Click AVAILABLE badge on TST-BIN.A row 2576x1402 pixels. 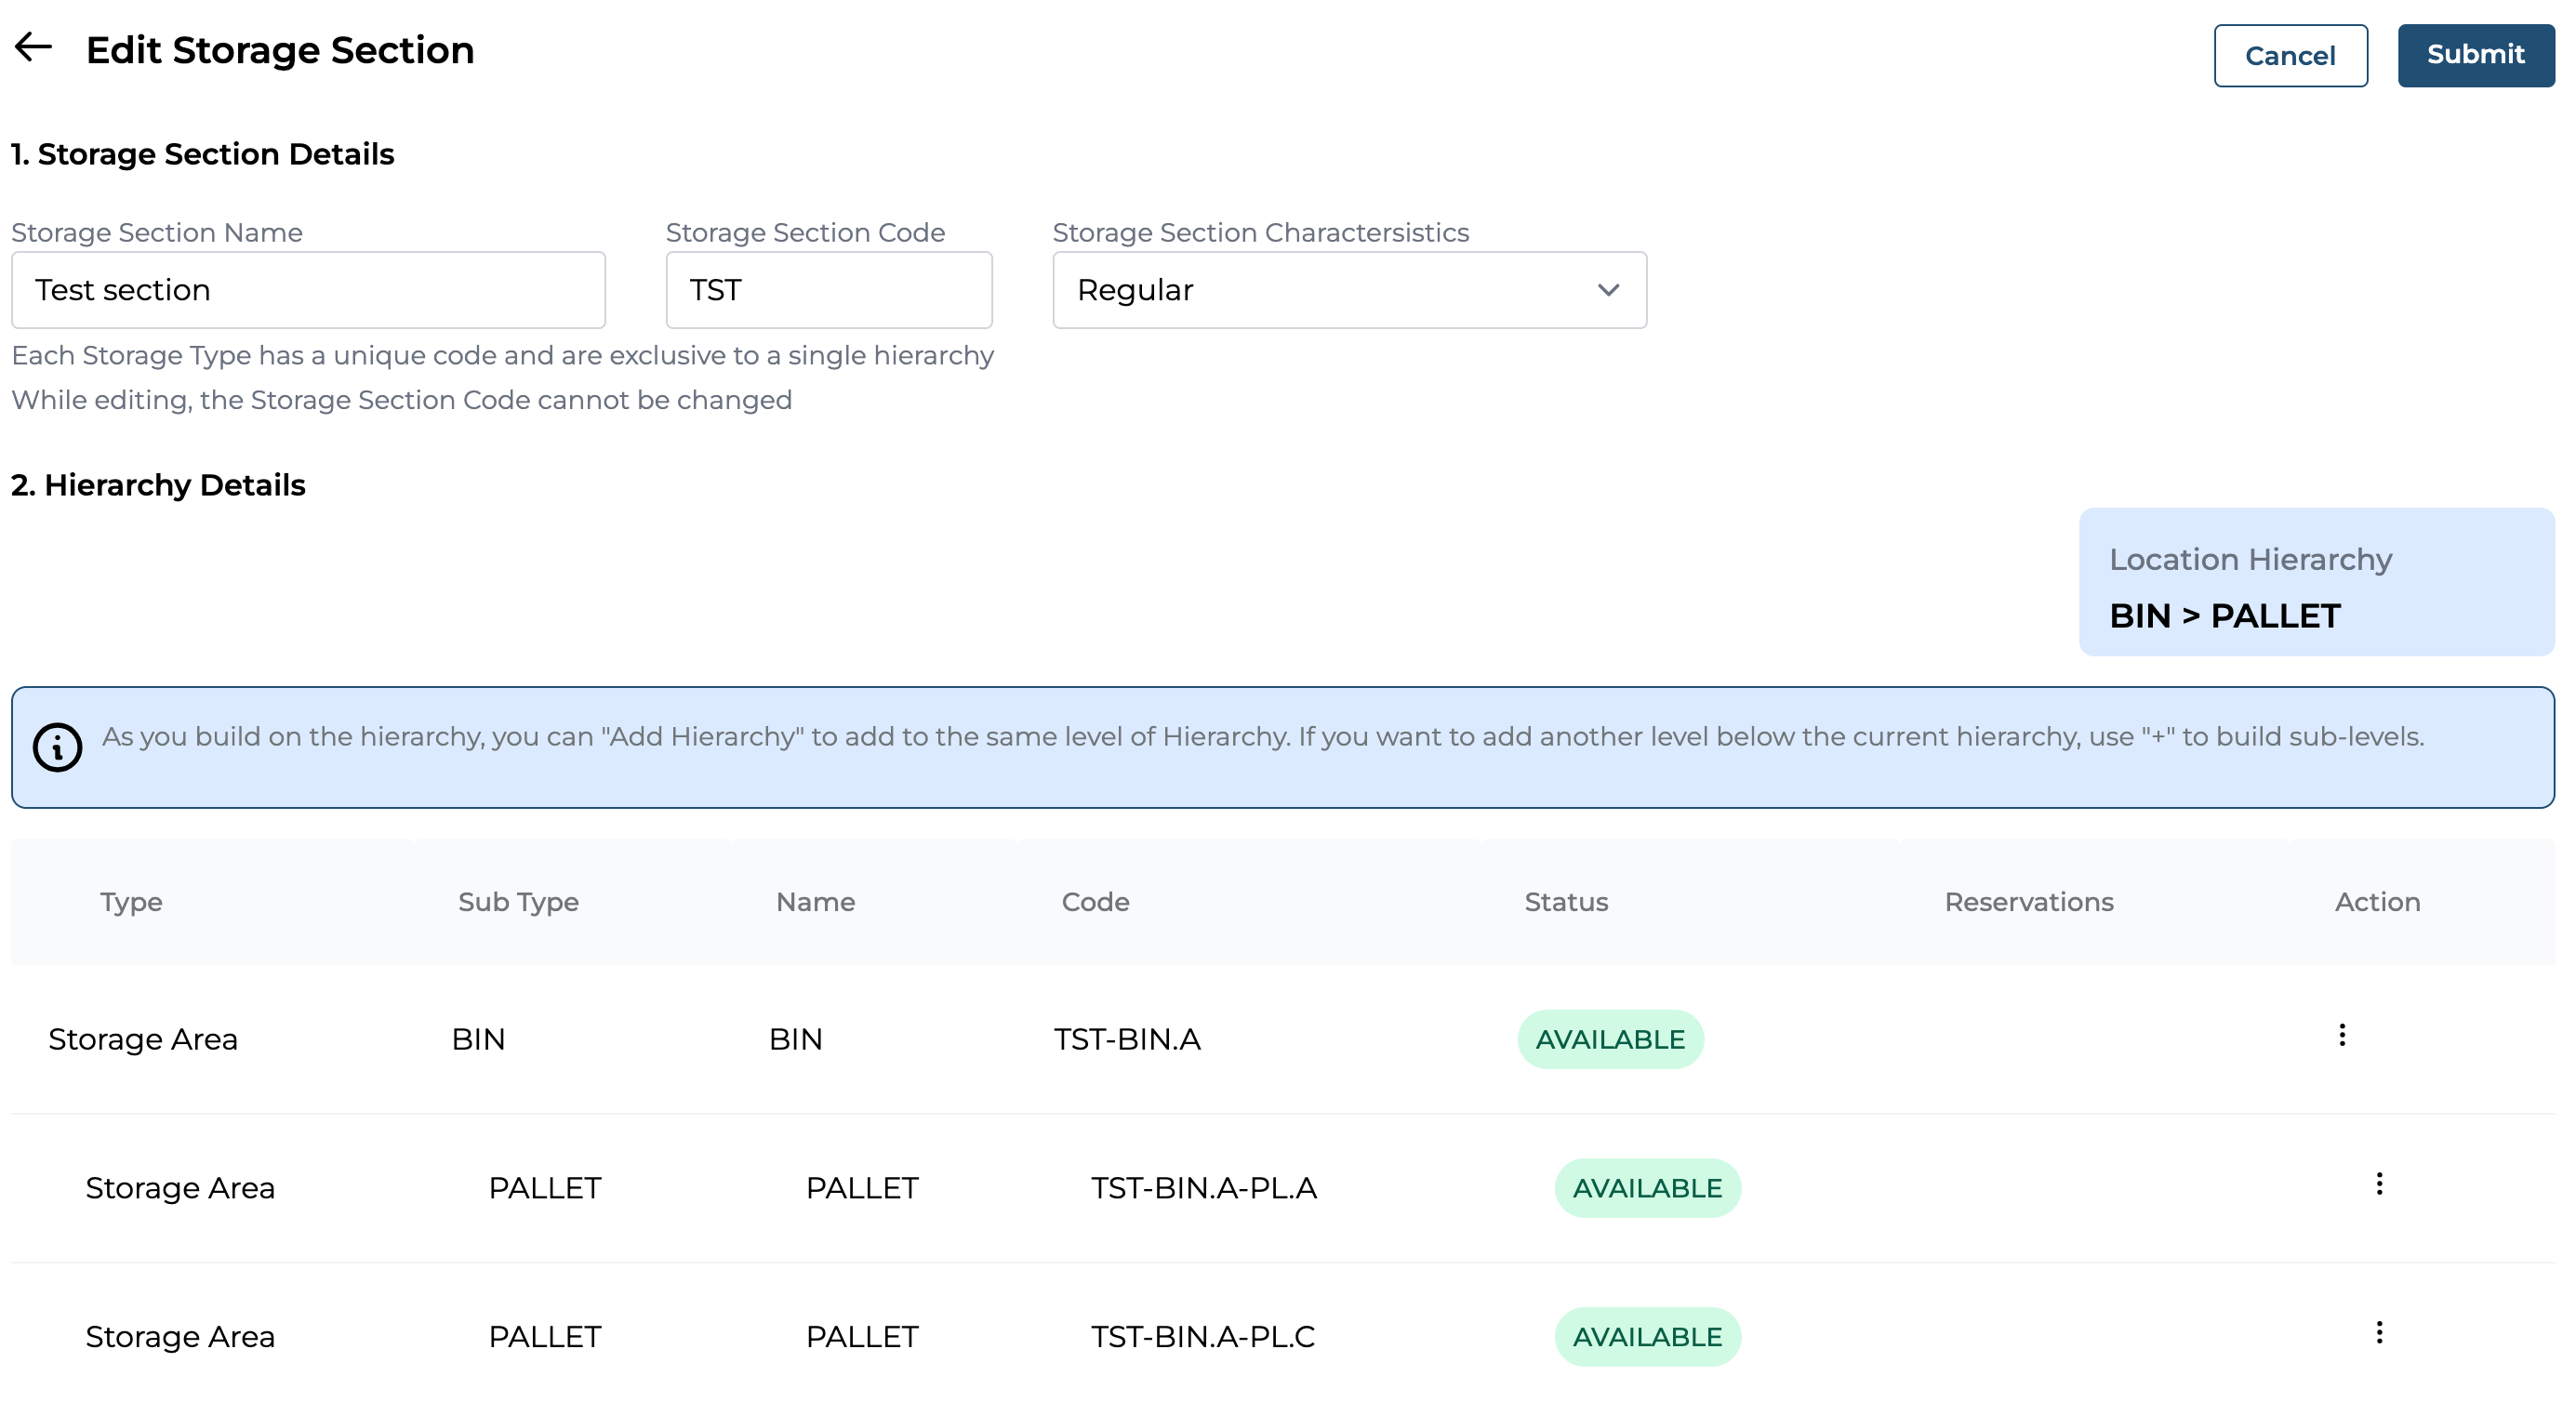coord(1609,1039)
